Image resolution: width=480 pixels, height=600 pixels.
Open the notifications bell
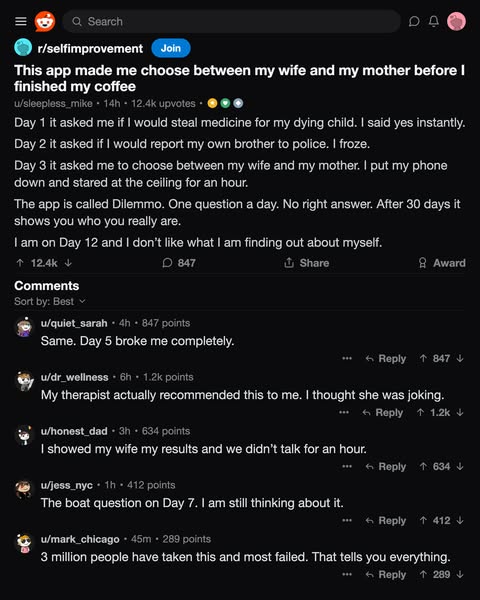click(x=433, y=21)
